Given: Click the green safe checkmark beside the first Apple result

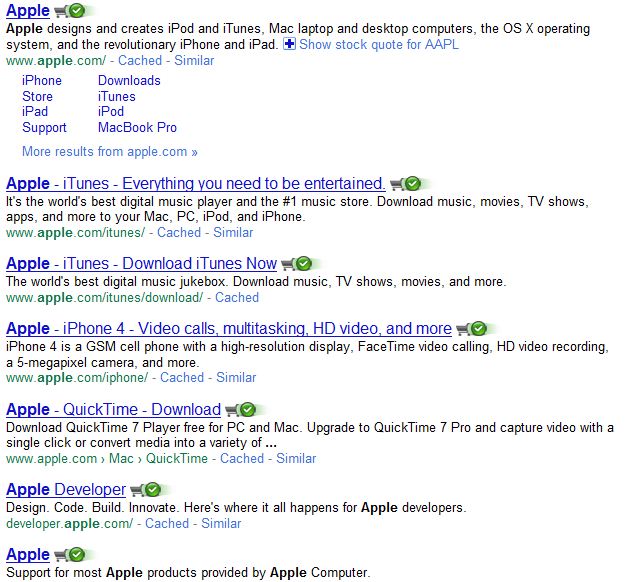Looking at the screenshot, I should [77, 11].
